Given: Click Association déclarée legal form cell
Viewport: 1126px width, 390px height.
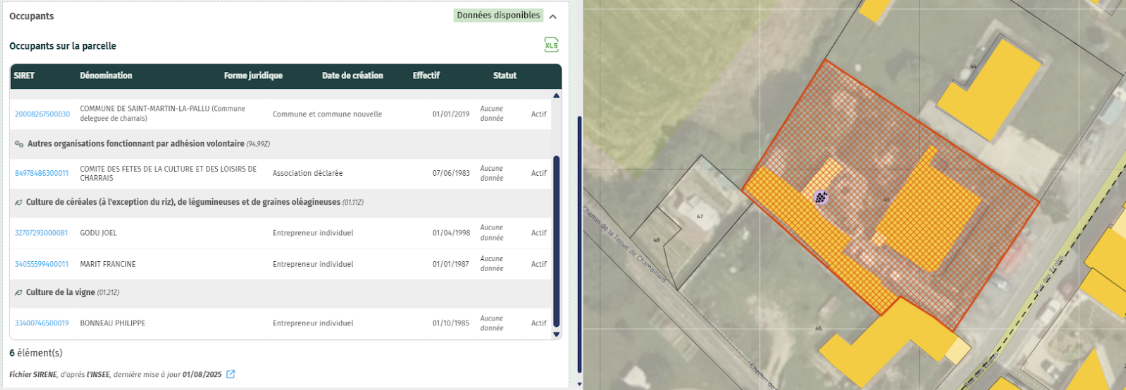Looking at the screenshot, I should (x=307, y=173).
